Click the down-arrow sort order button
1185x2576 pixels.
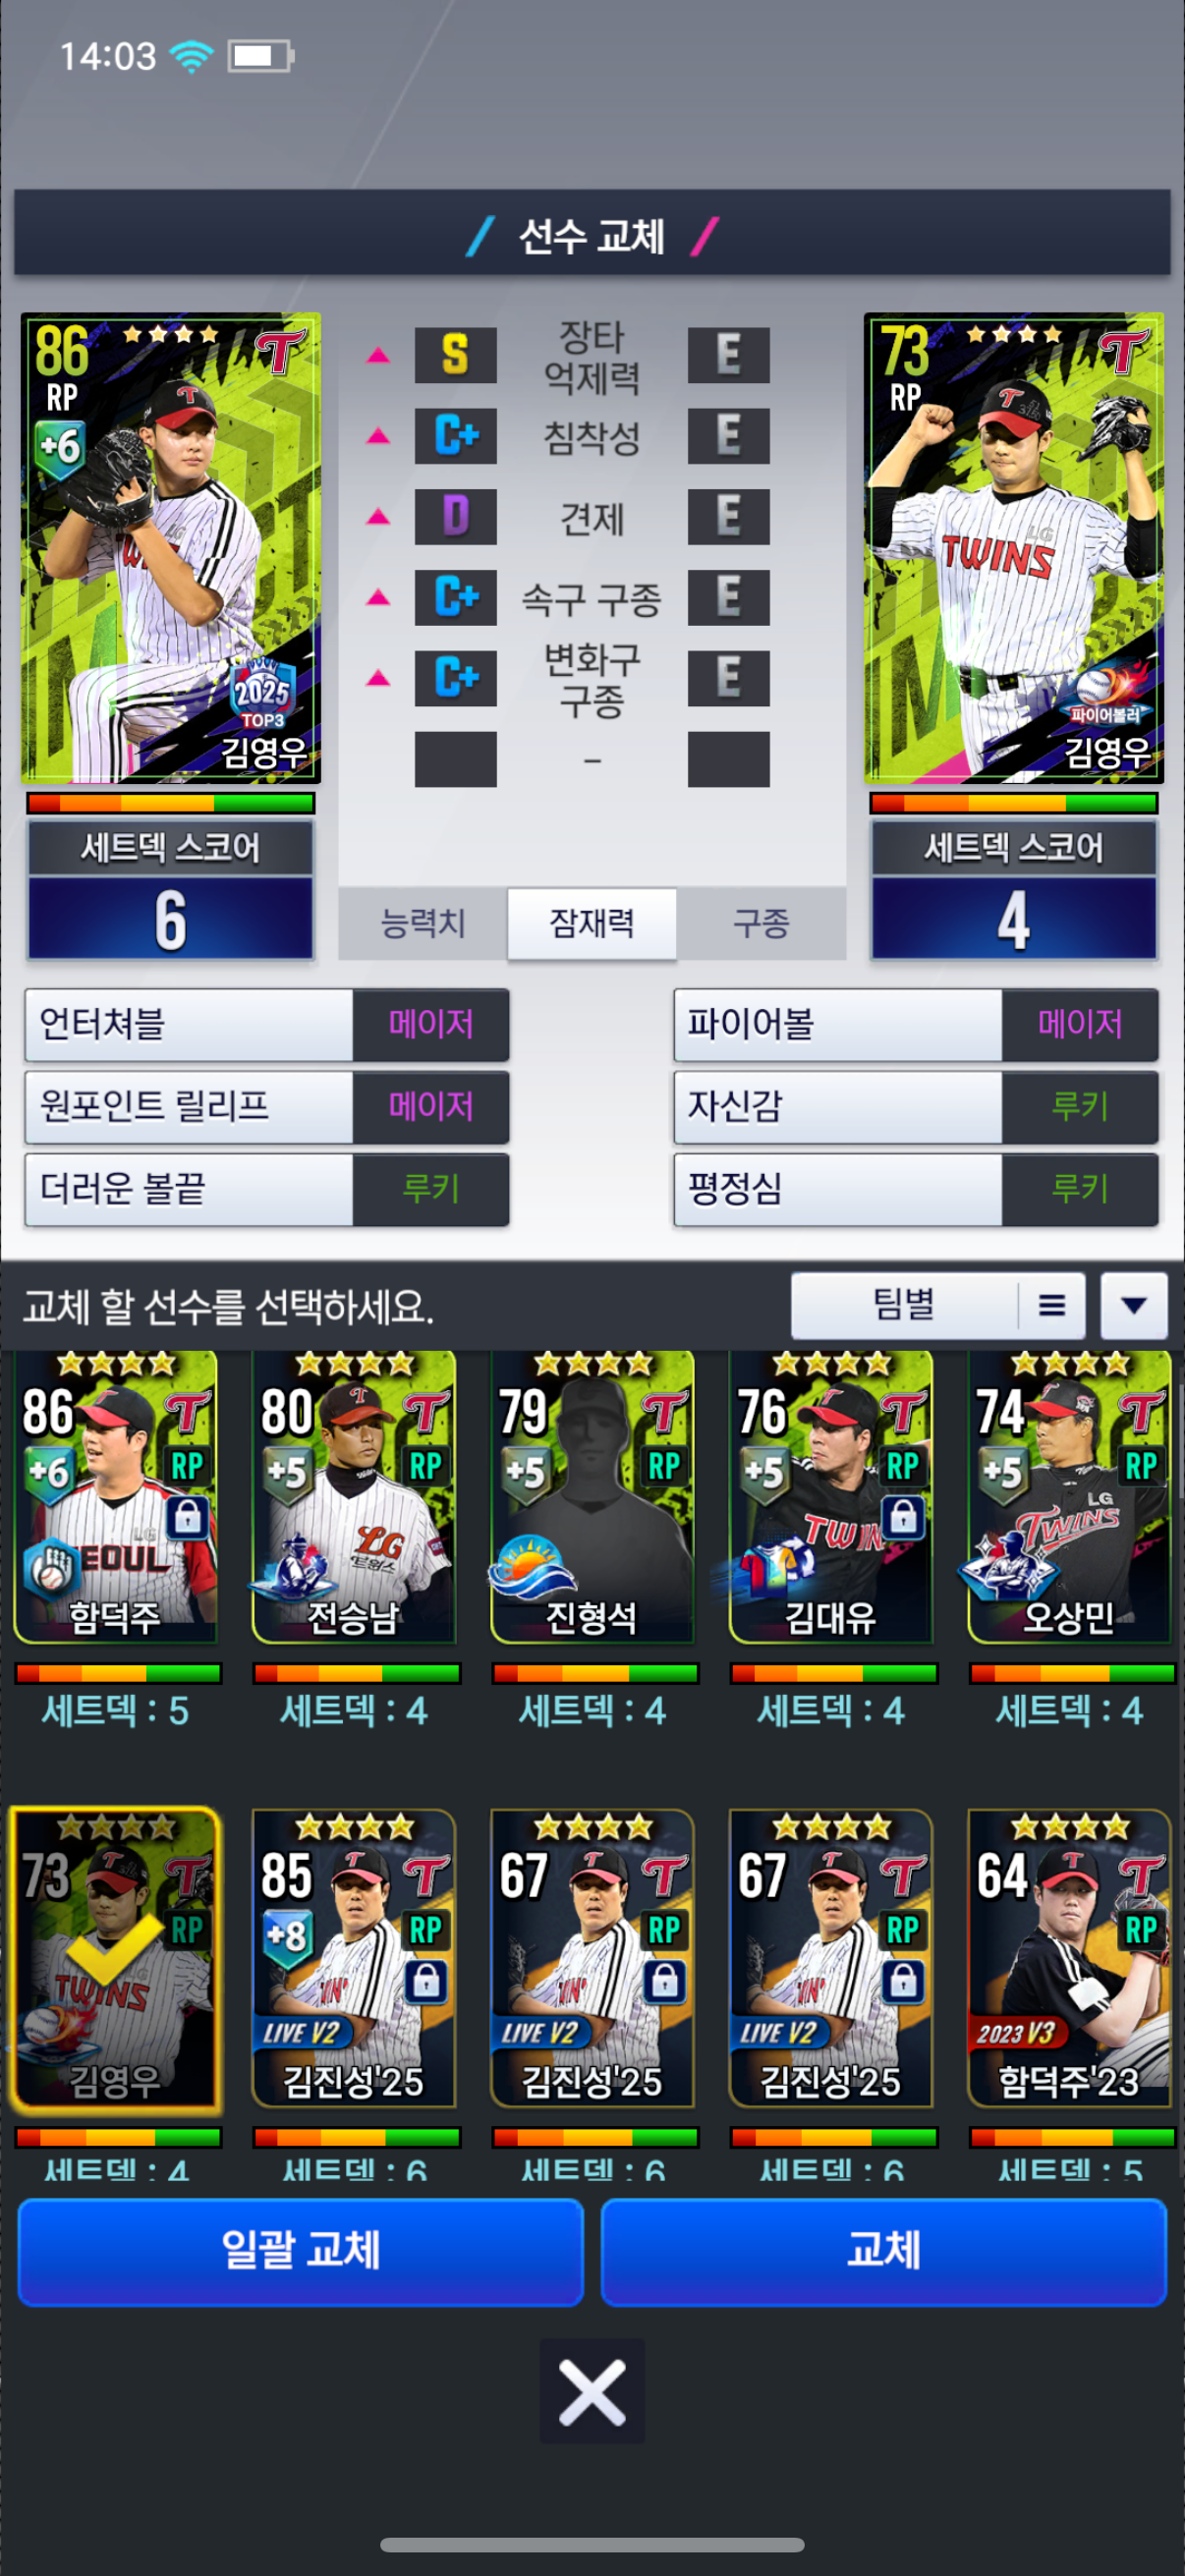point(1133,1305)
